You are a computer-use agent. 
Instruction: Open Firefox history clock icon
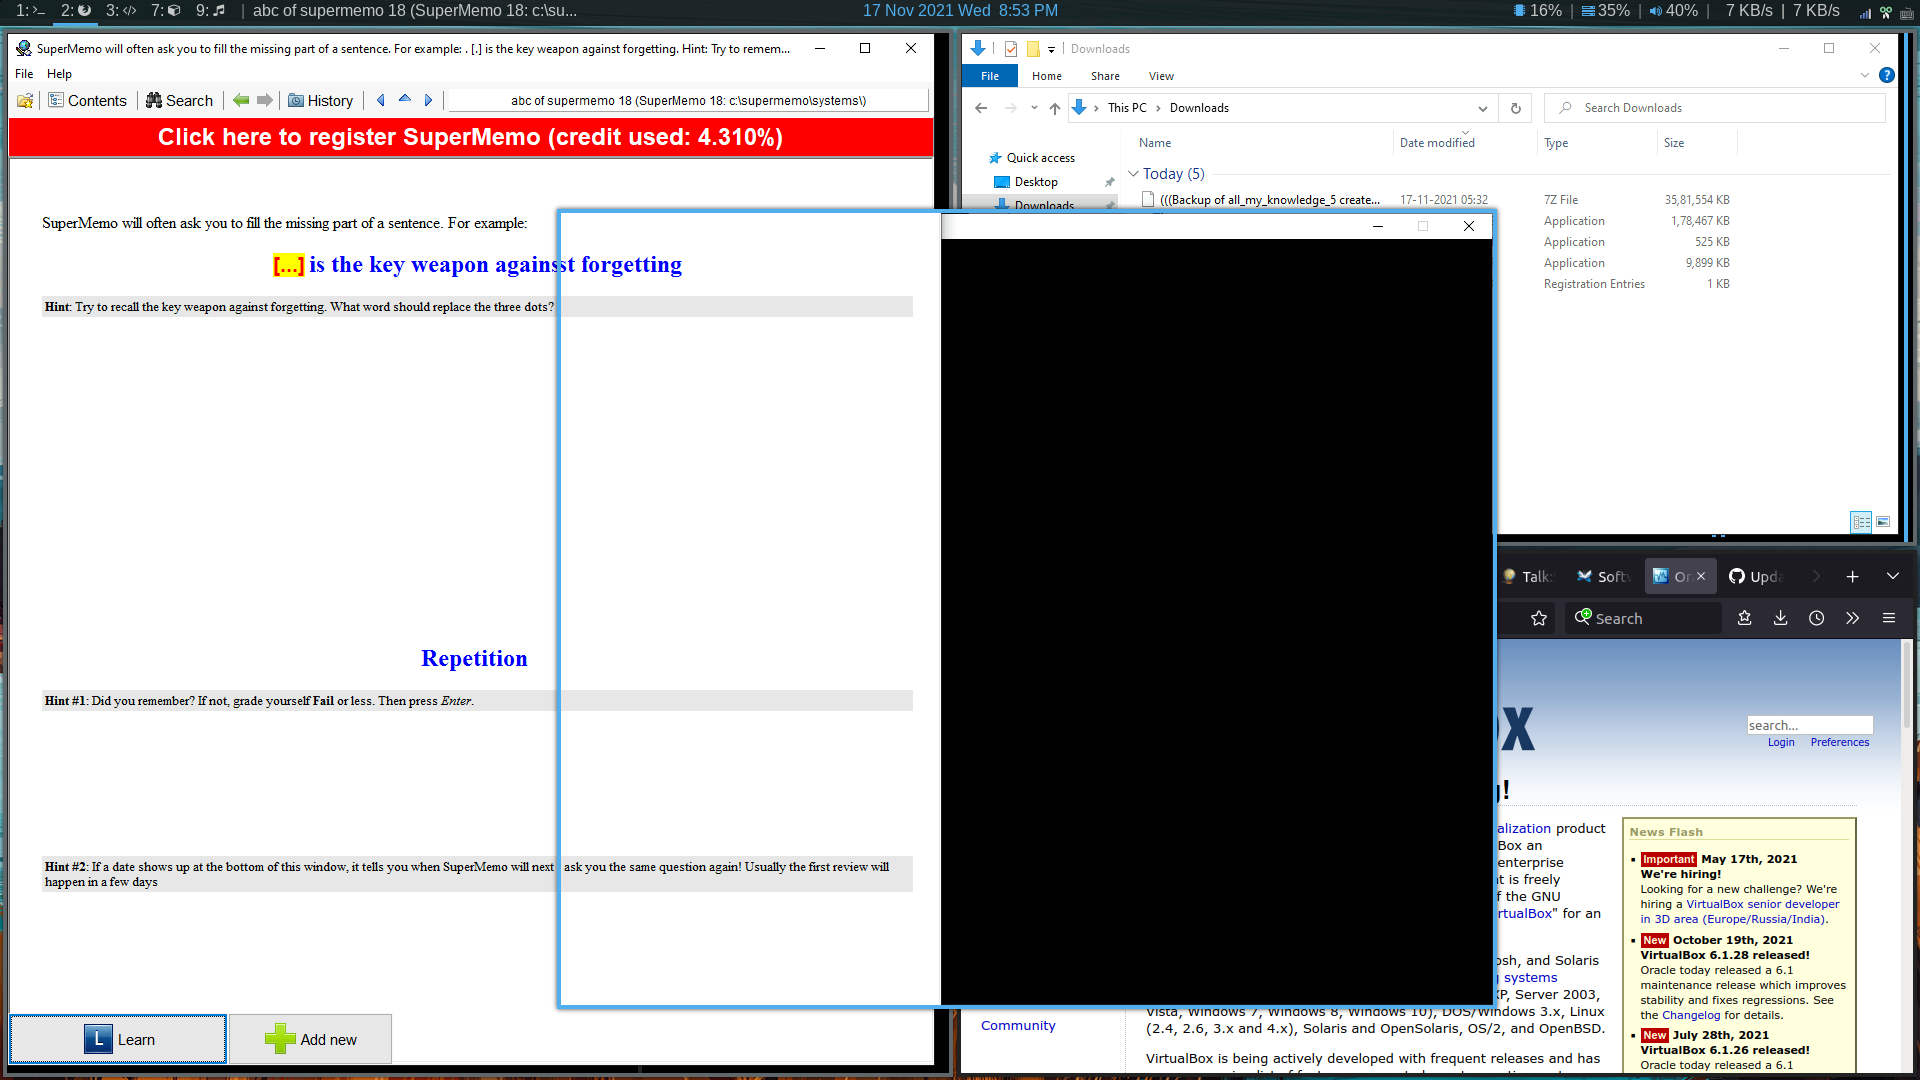coord(1816,618)
